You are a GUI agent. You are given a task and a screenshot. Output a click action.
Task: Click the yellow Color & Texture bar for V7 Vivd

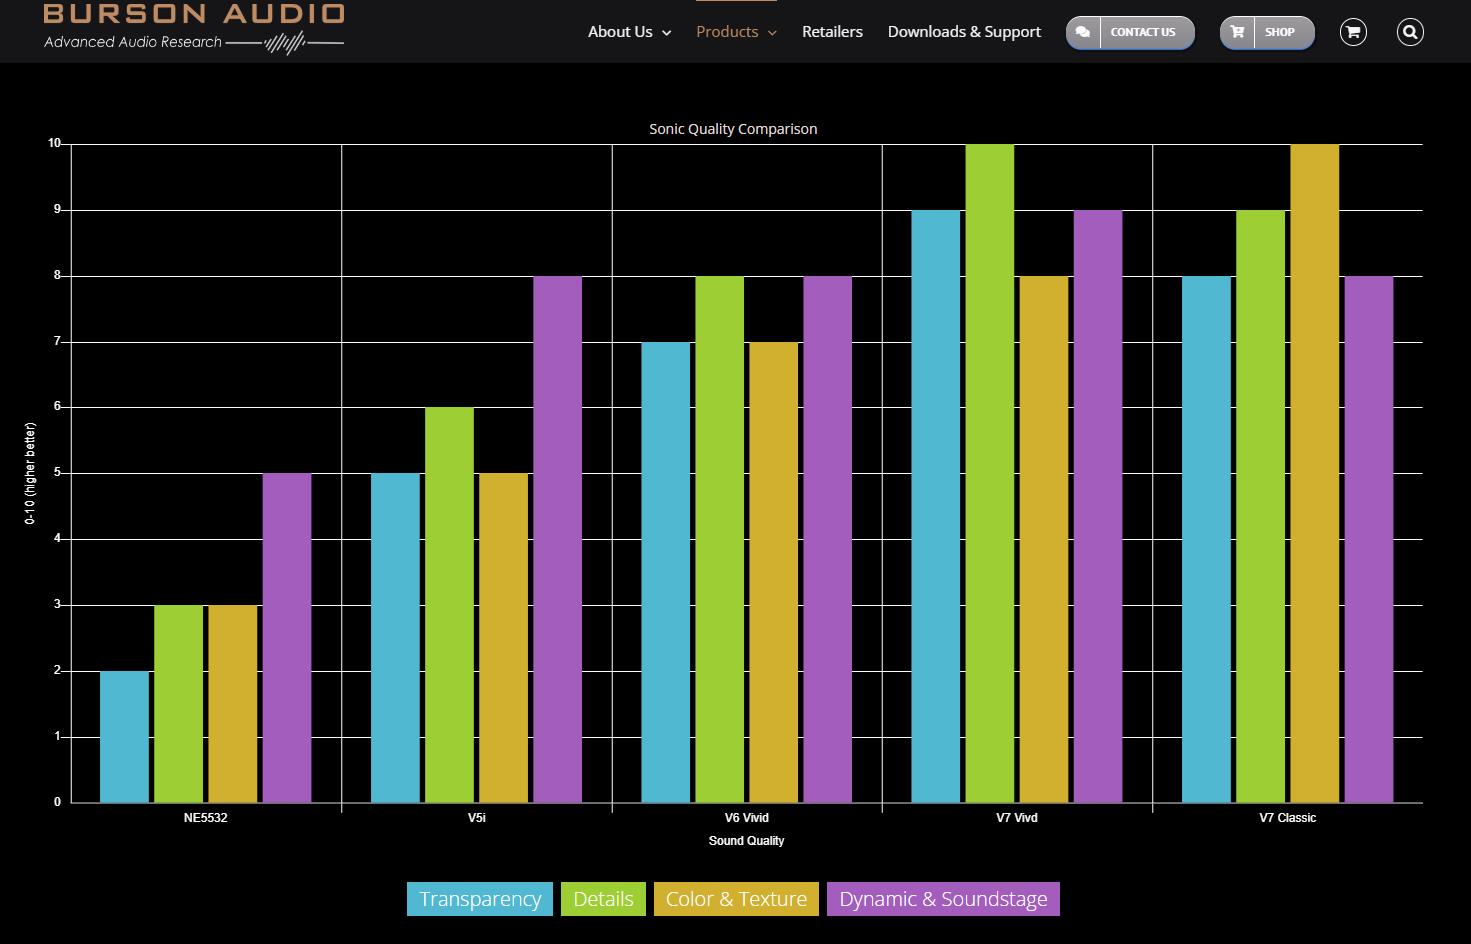tap(1044, 539)
